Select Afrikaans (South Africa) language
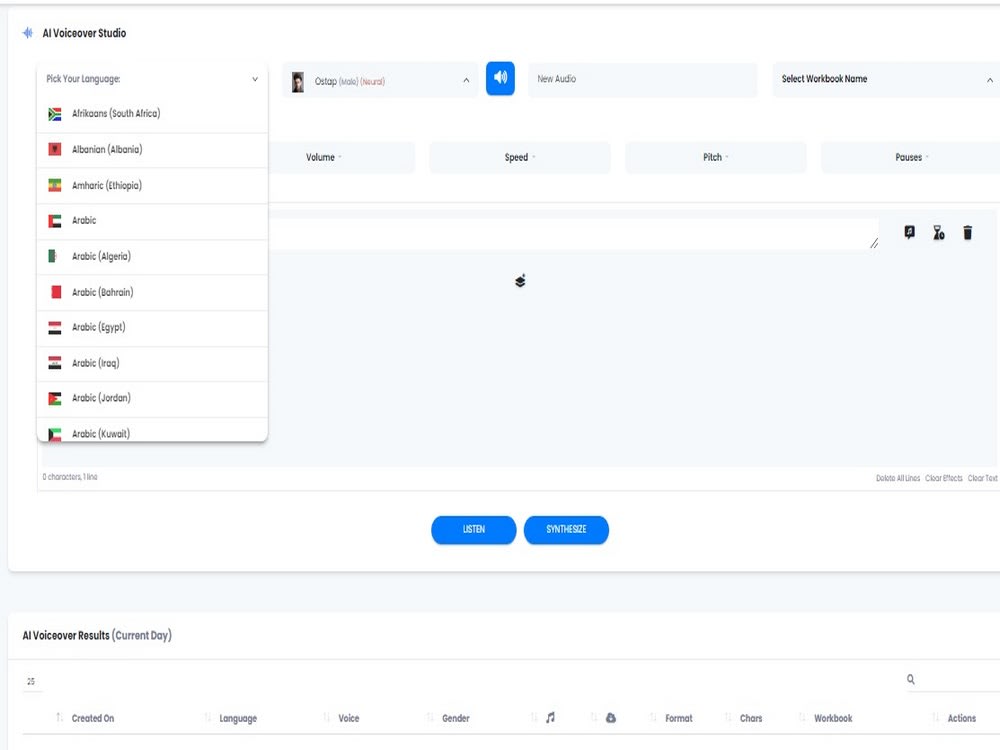Screen dimensions: 1000x750 pyautogui.click(x=152, y=114)
